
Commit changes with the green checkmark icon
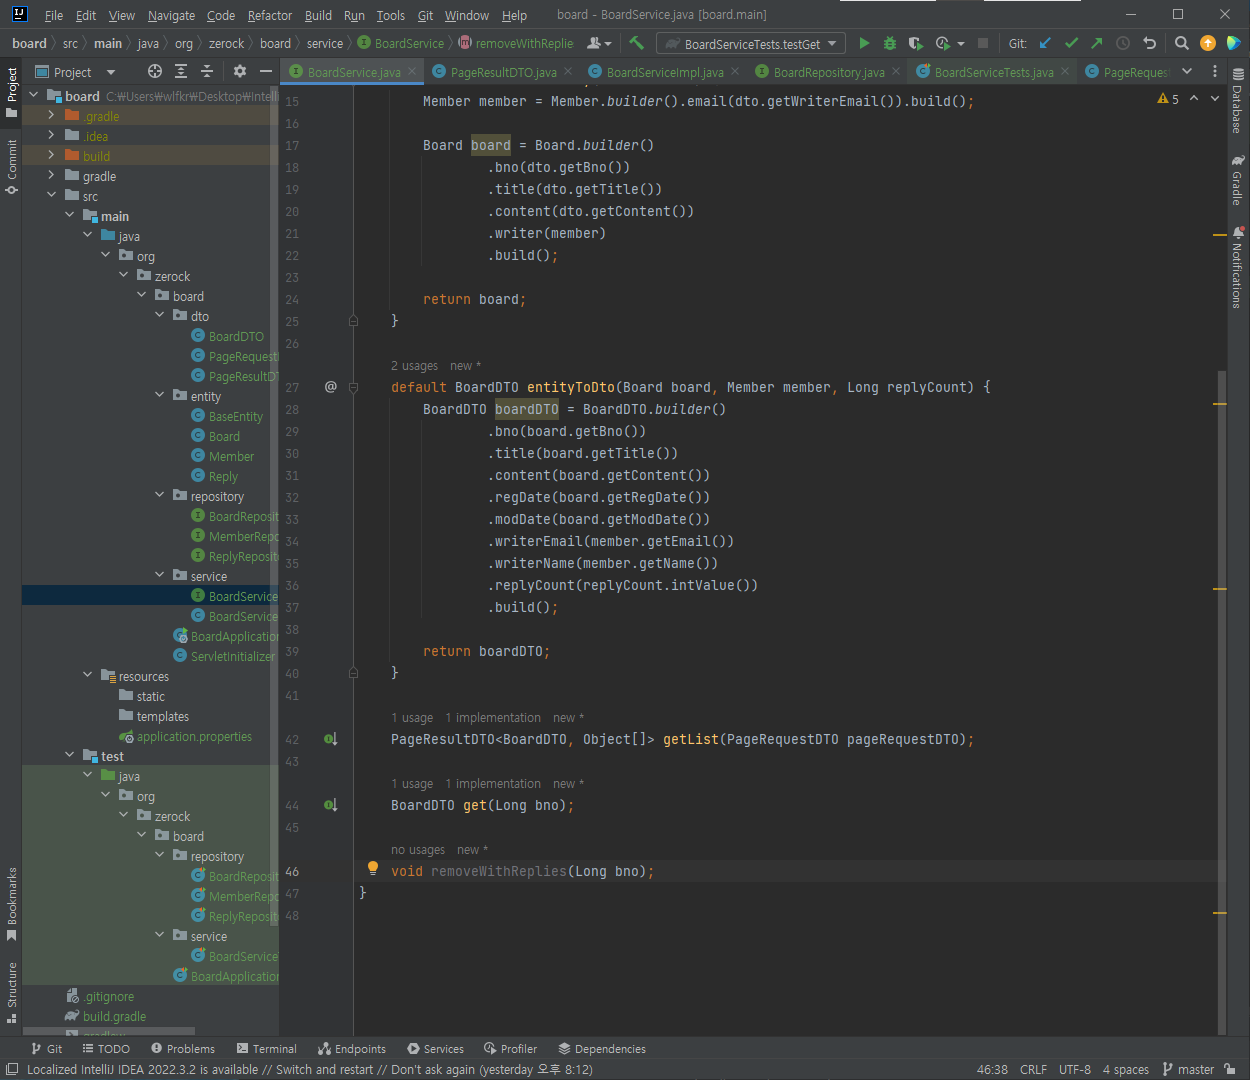[x=1071, y=43]
